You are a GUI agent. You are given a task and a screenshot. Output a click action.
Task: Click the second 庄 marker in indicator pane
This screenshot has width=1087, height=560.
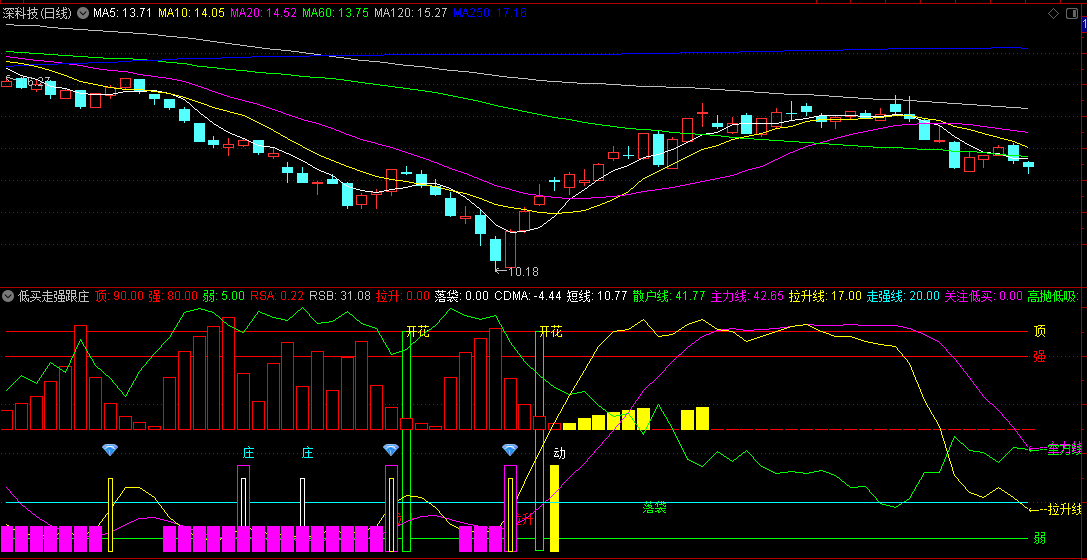coord(308,453)
